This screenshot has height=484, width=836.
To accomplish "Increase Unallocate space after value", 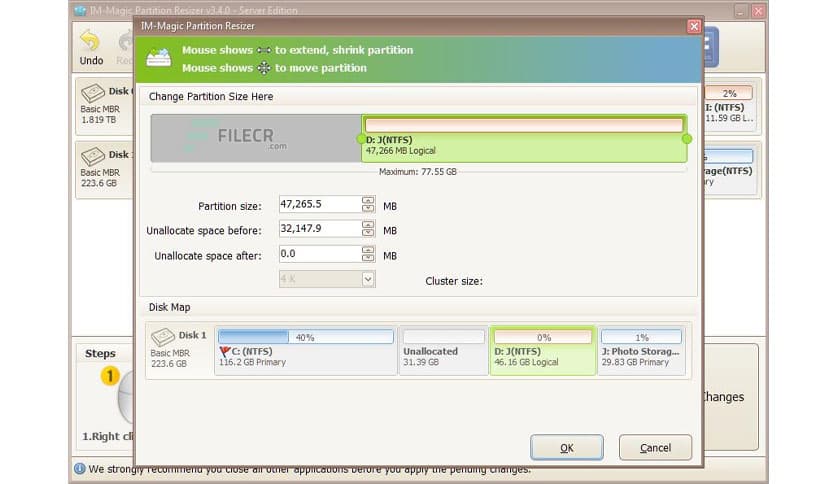I will tap(368, 250).
